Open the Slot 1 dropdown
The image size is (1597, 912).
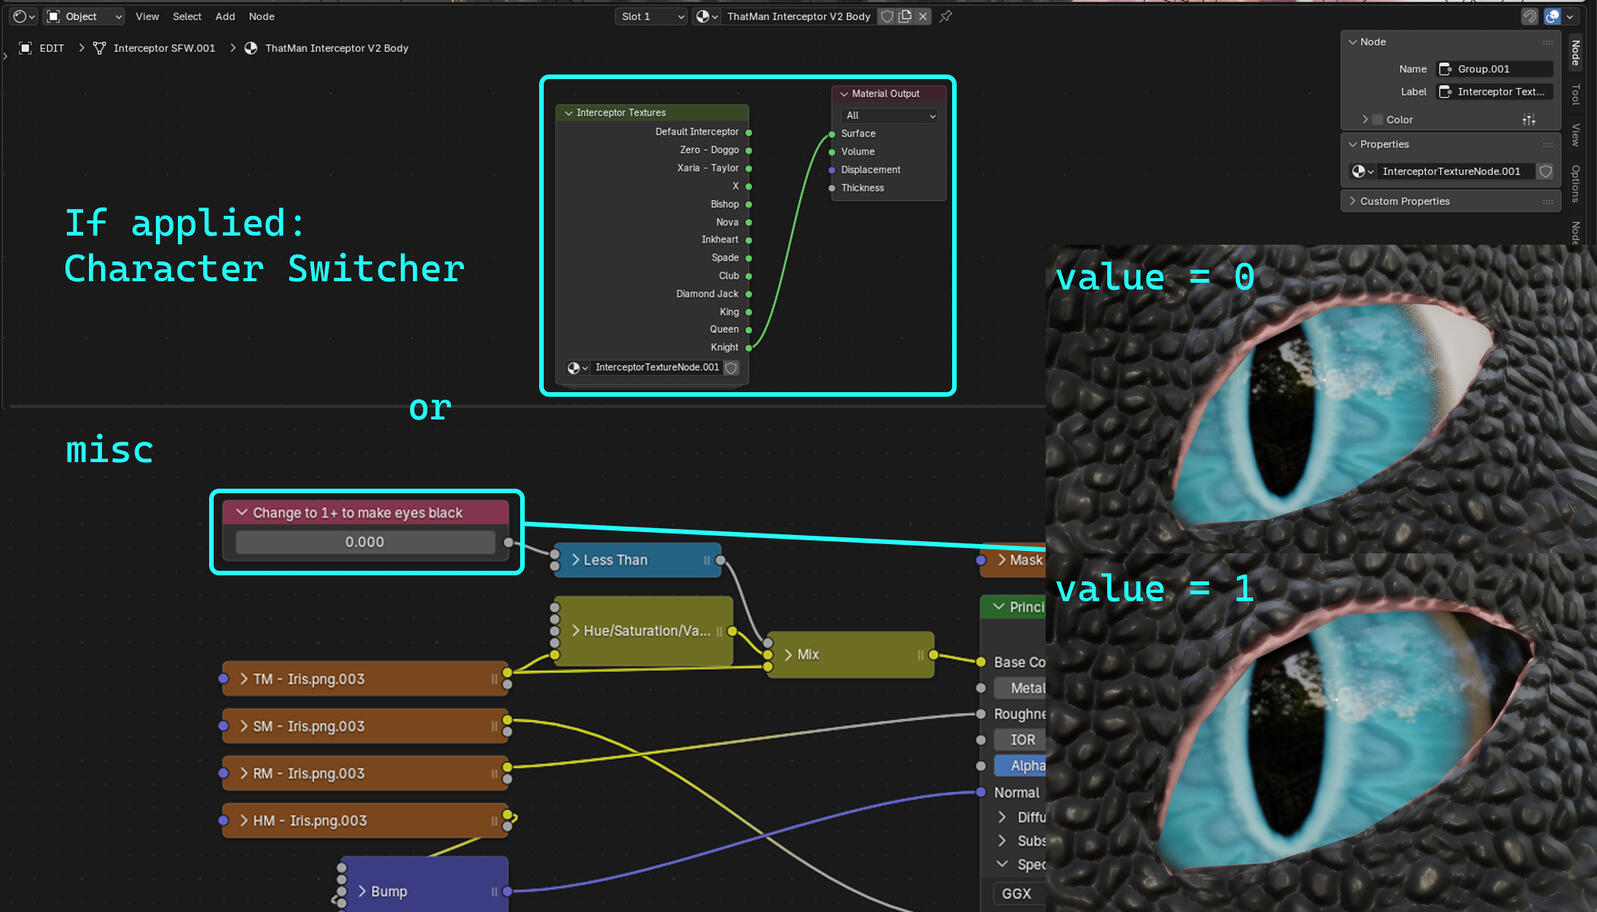point(651,16)
